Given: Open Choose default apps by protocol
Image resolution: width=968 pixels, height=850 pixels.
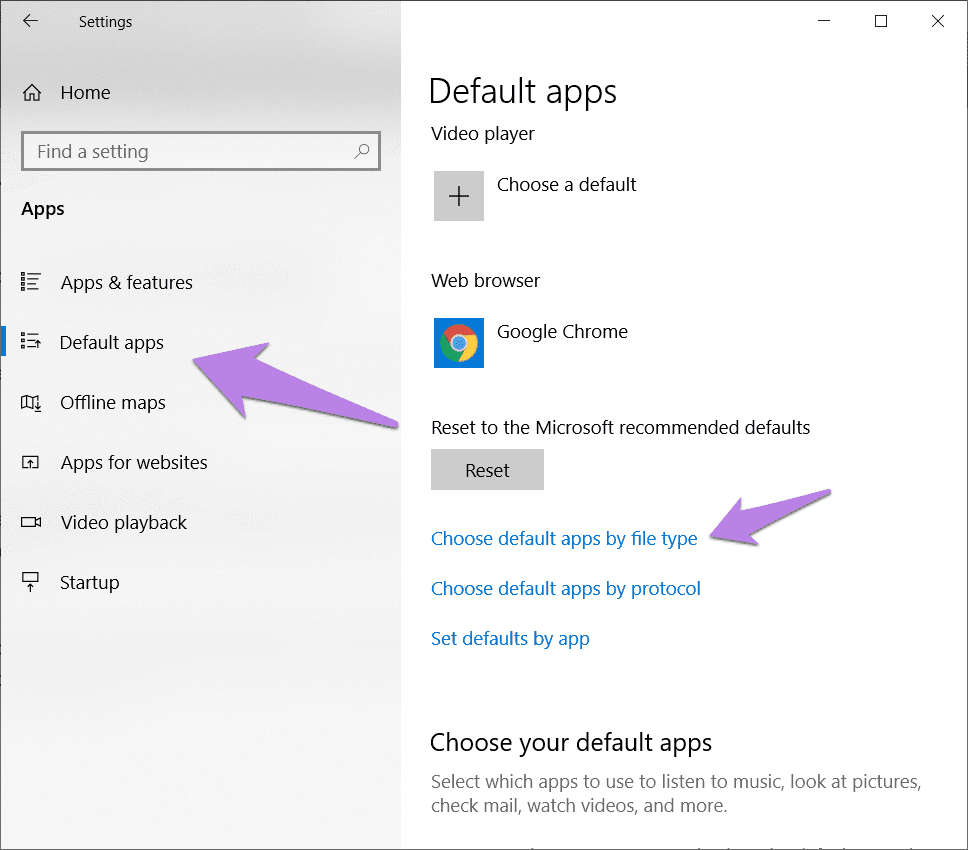Looking at the screenshot, I should pos(565,589).
